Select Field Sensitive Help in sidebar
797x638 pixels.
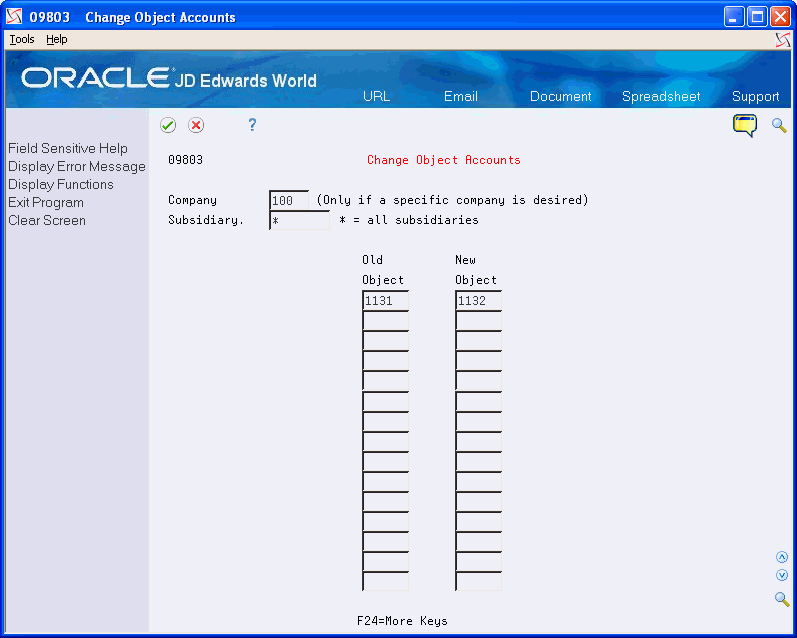(68, 148)
